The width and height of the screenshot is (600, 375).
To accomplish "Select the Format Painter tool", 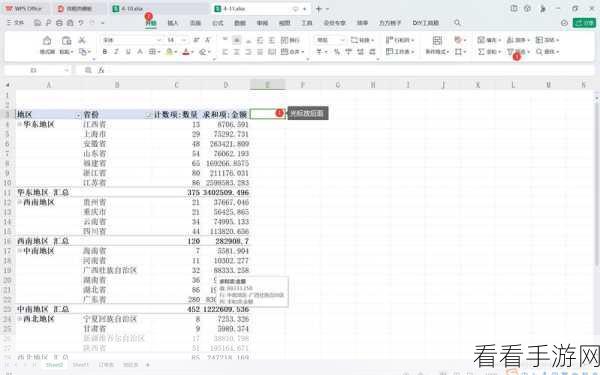I will pyautogui.click(x=47, y=45).
